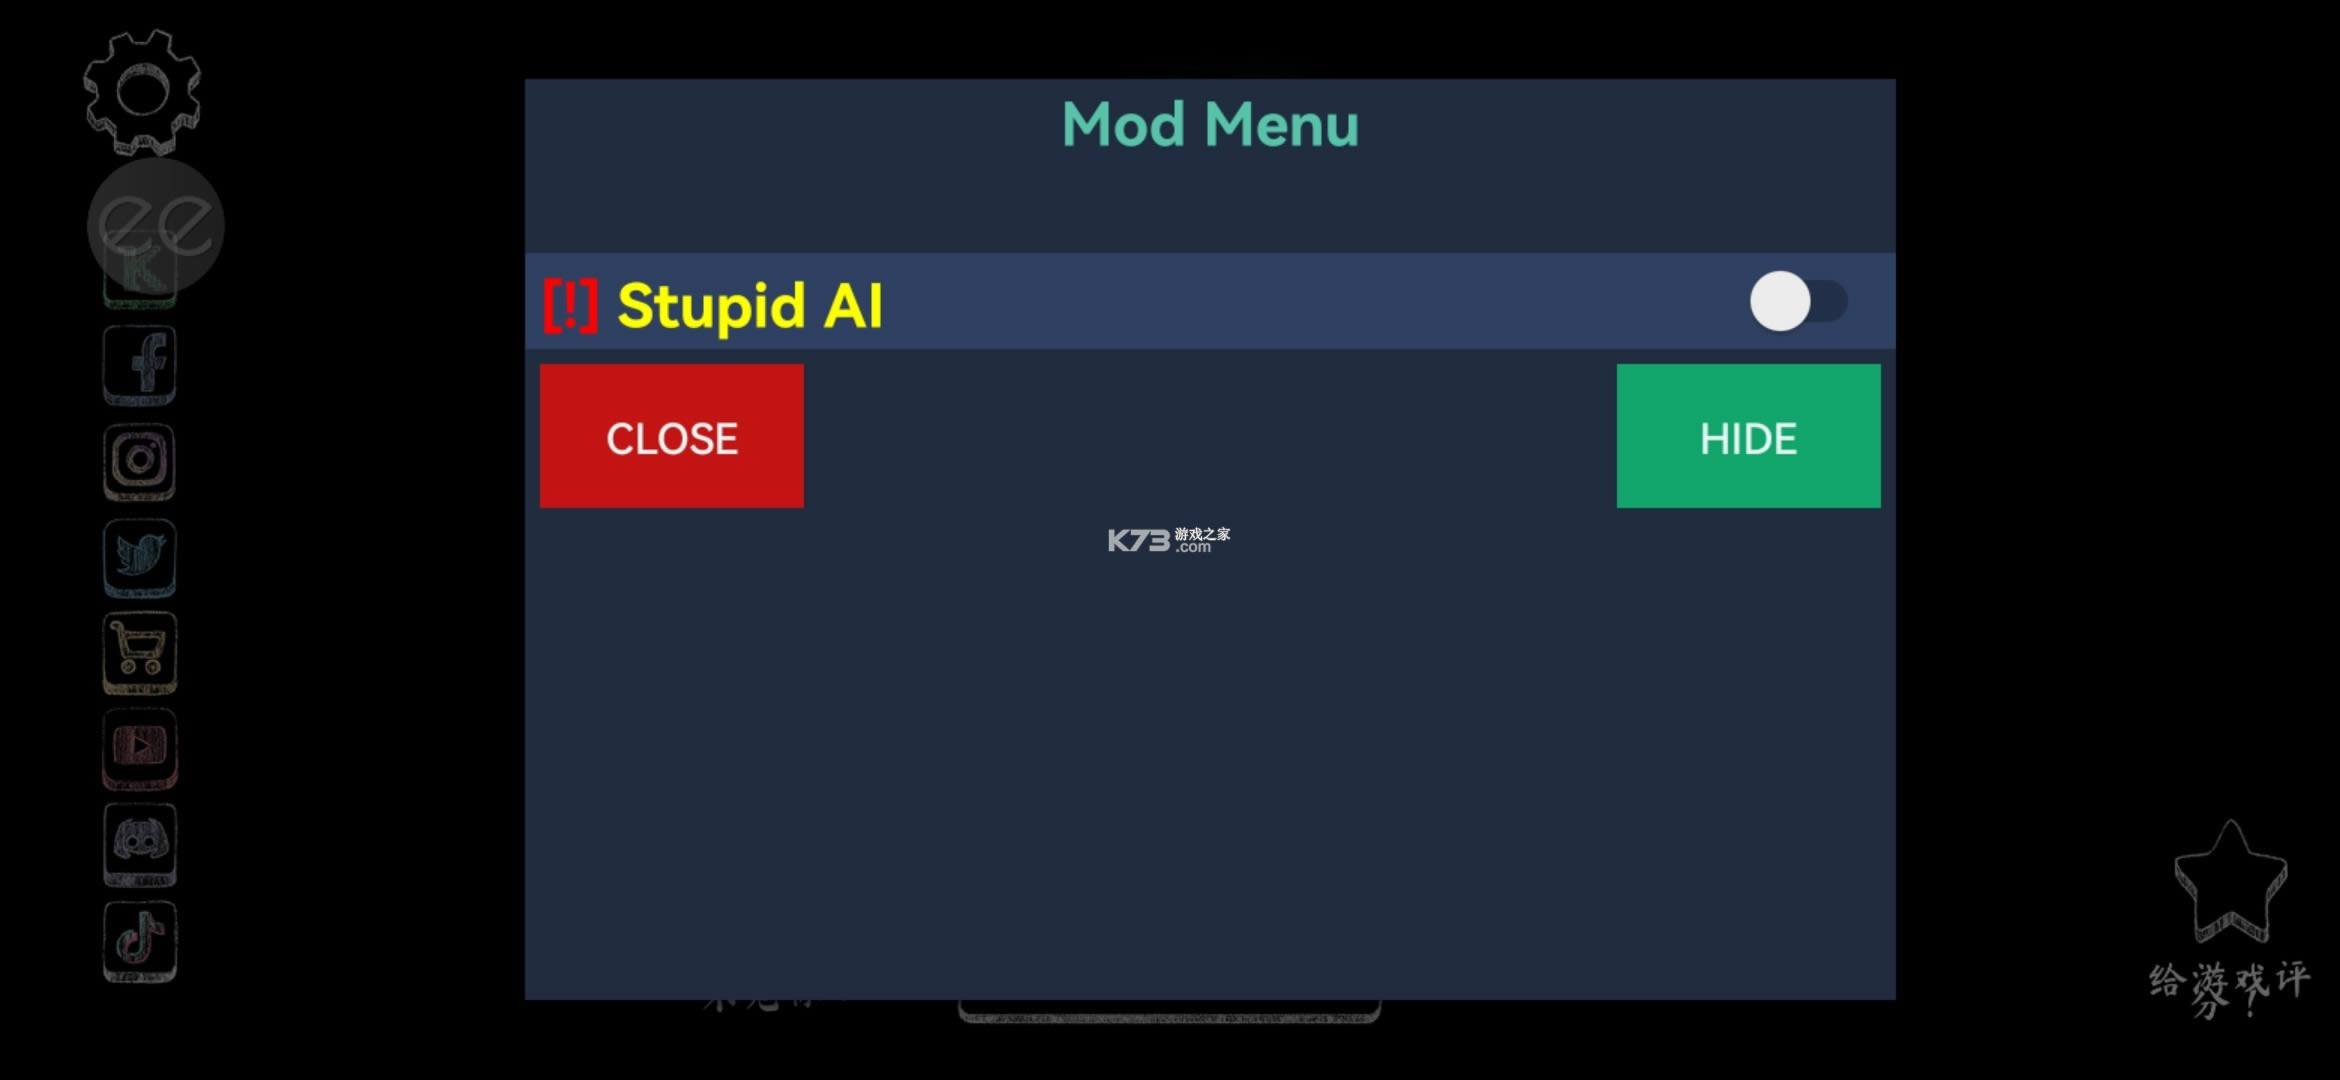Image resolution: width=2340 pixels, height=1080 pixels.
Task: Select Twitter bird icon in sidebar
Action: 142,552
